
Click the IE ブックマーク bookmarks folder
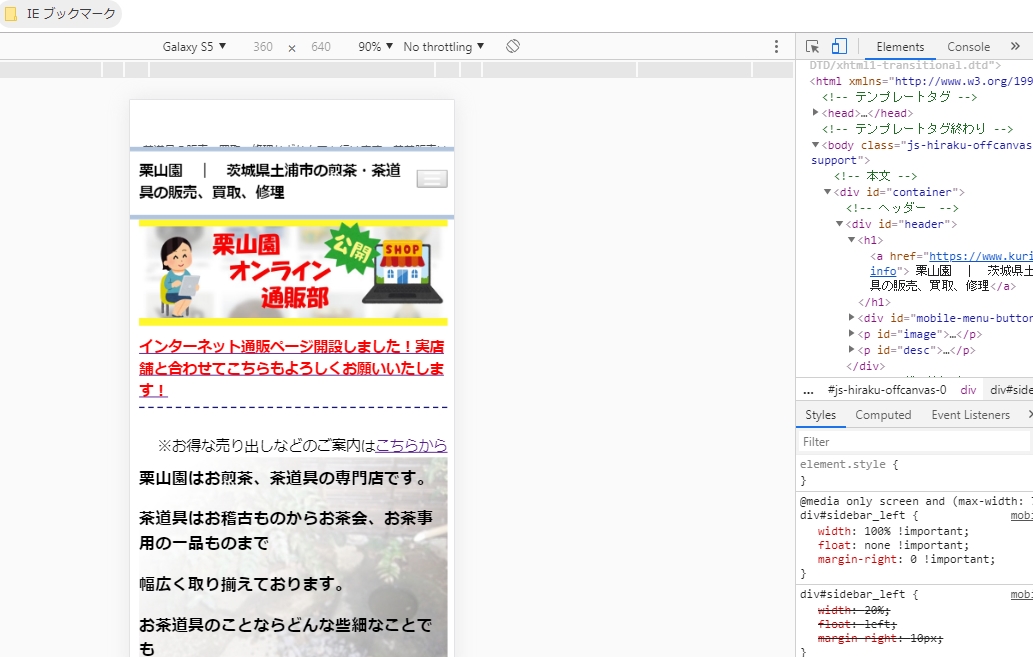click(61, 14)
